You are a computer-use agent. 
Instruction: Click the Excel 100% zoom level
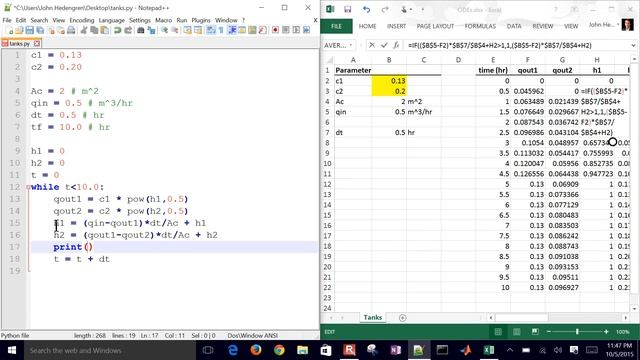(622, 332)
